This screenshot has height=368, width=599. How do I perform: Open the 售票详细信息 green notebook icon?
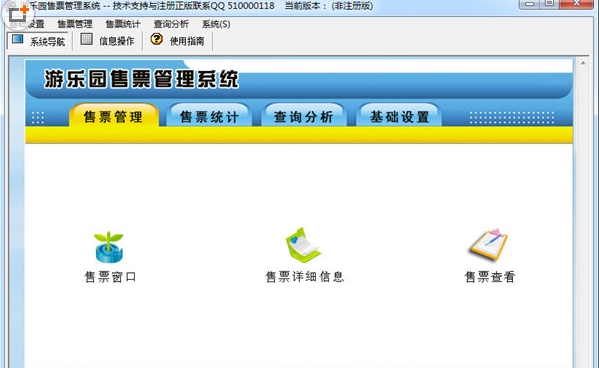(304, 245)
